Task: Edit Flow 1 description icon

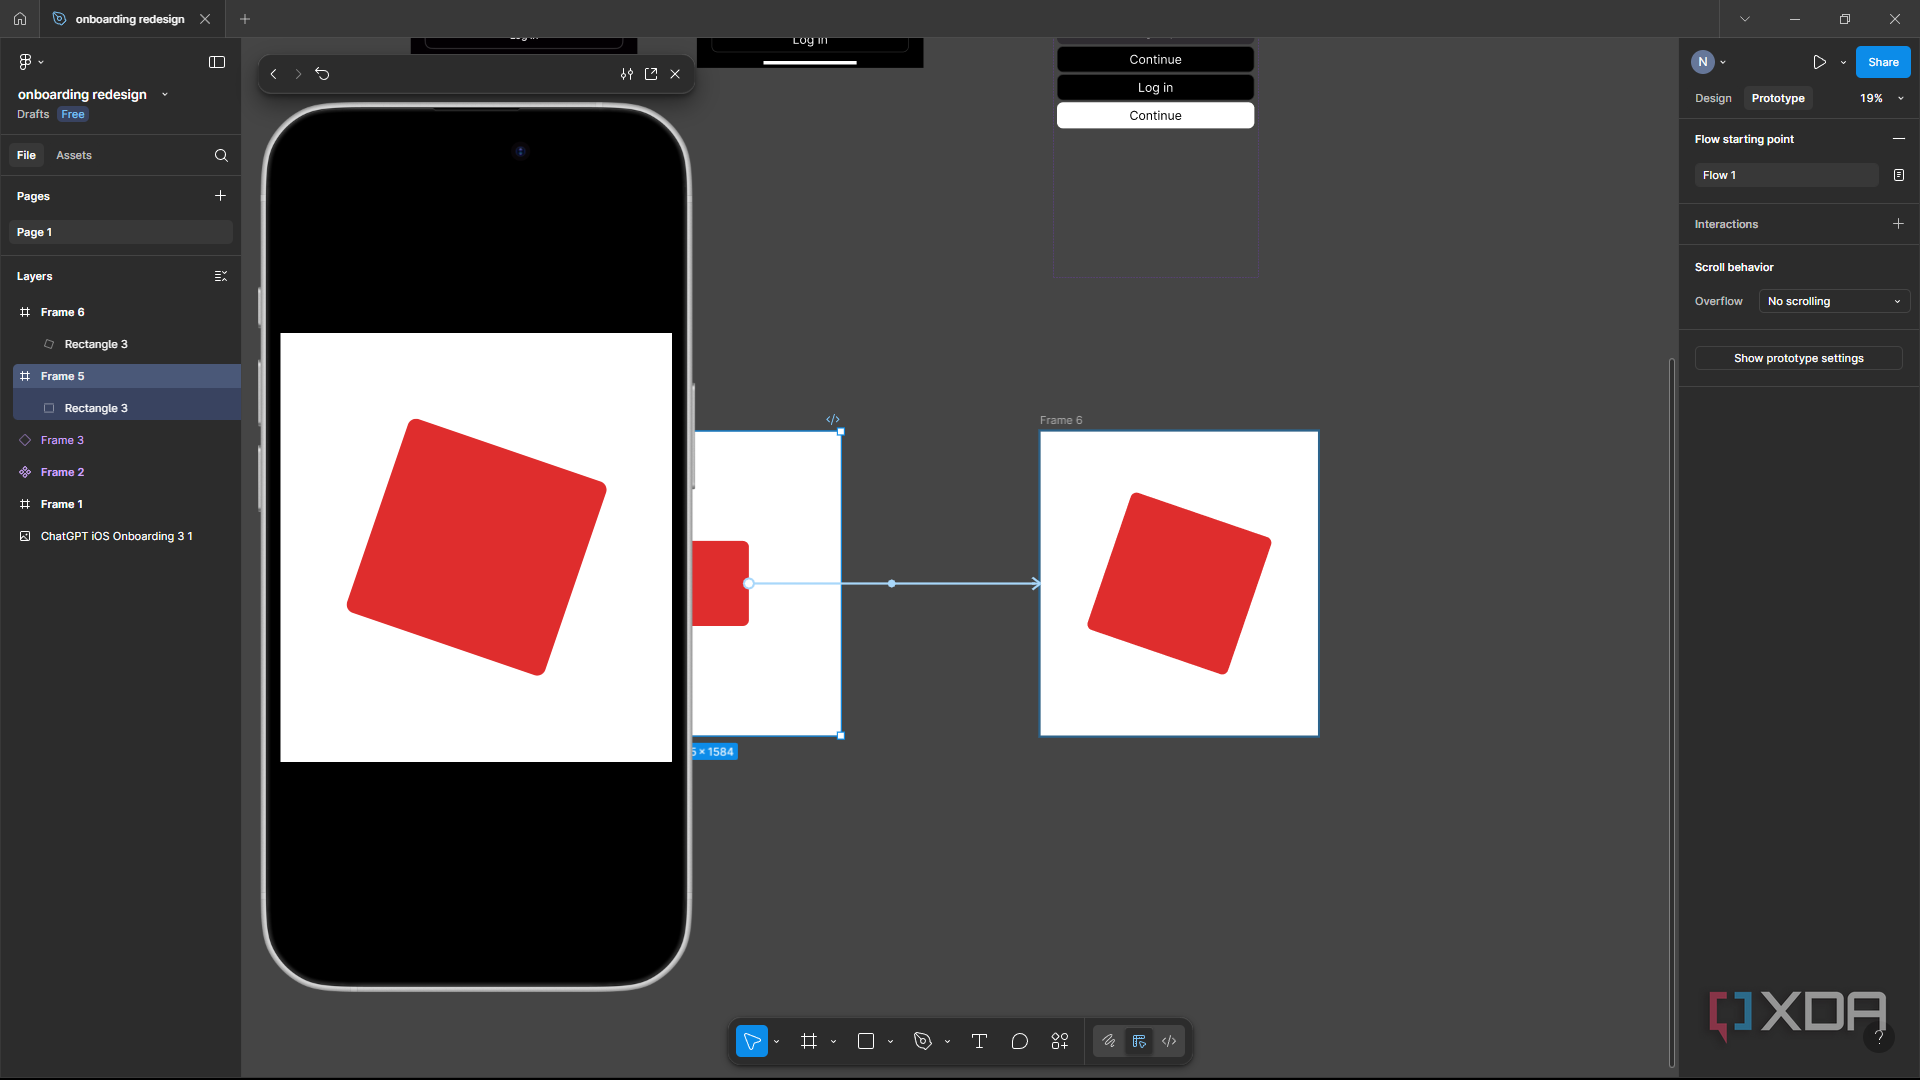Action: point(1898,175)
